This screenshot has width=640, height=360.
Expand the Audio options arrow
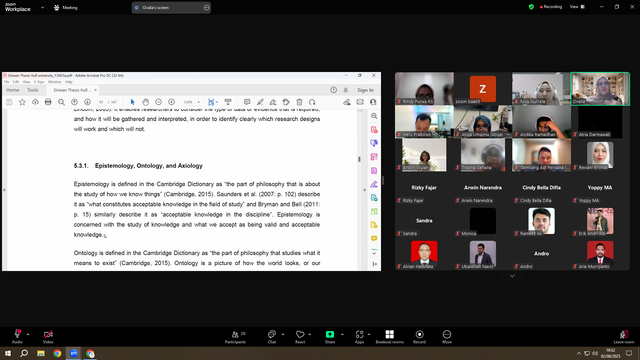28,334
